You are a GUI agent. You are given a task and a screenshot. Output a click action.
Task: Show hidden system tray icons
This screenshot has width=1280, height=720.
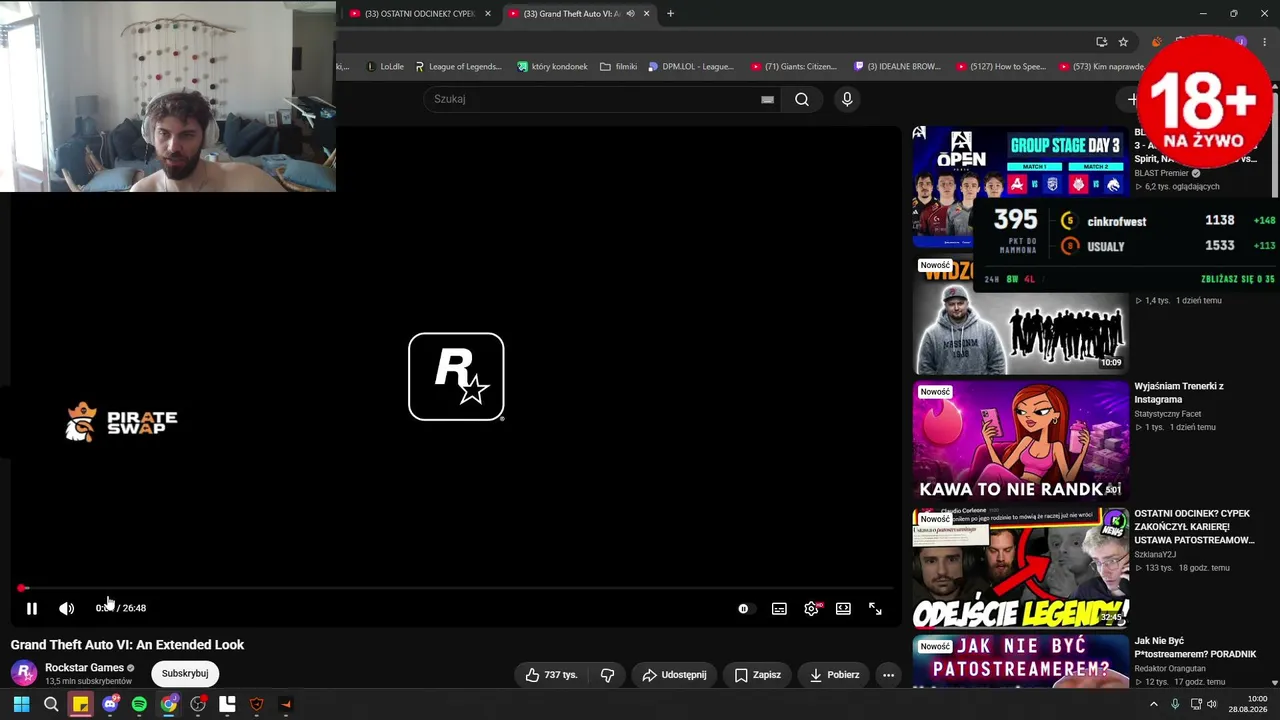(1153, 704)
